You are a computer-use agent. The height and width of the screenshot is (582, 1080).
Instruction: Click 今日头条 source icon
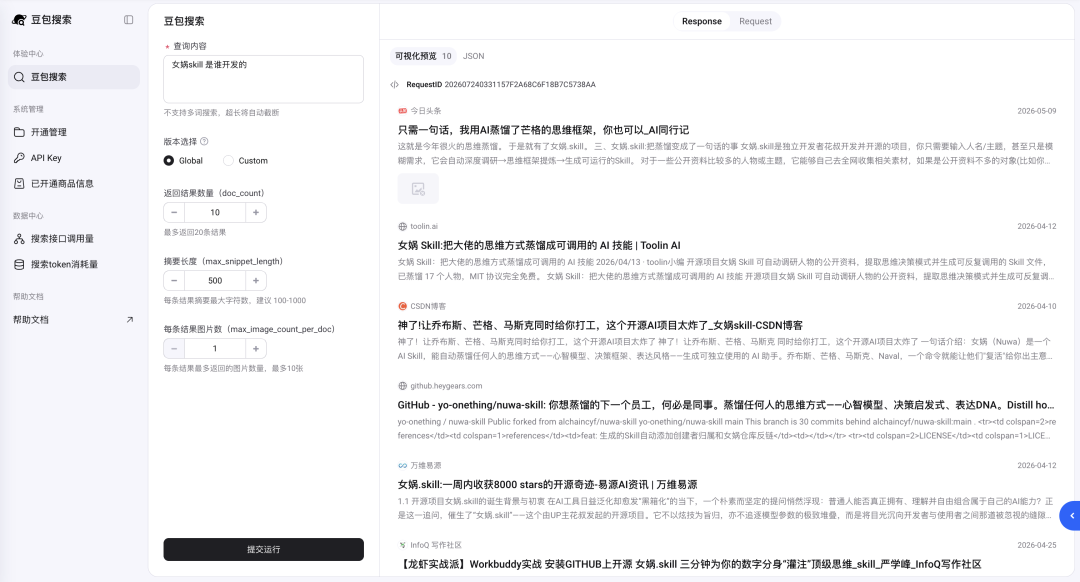point(402,111)
